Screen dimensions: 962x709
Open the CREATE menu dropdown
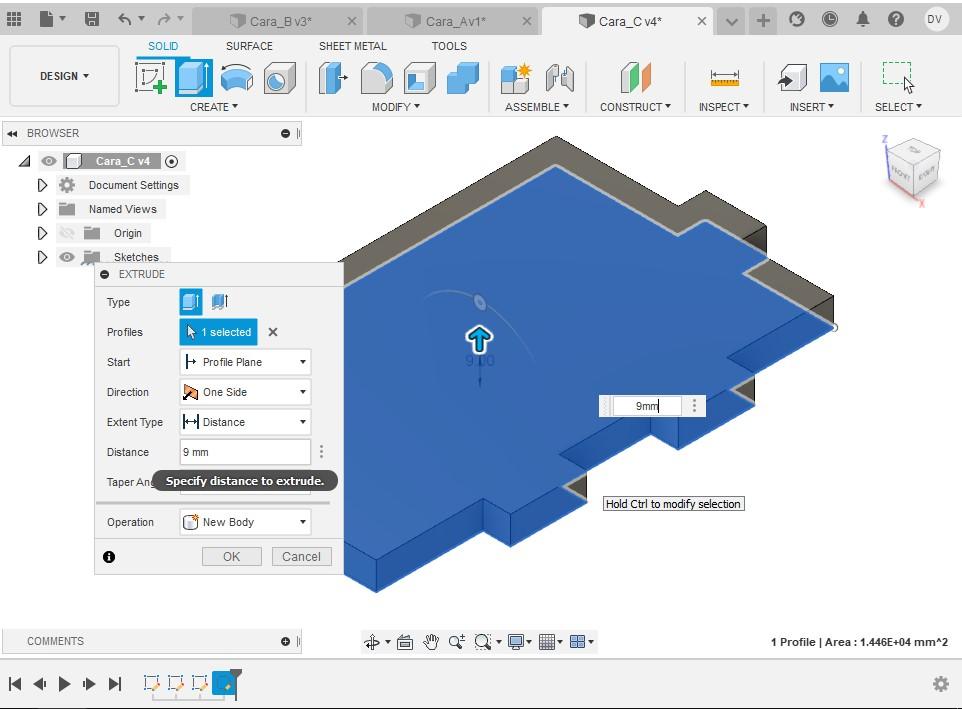click(214, 107)
